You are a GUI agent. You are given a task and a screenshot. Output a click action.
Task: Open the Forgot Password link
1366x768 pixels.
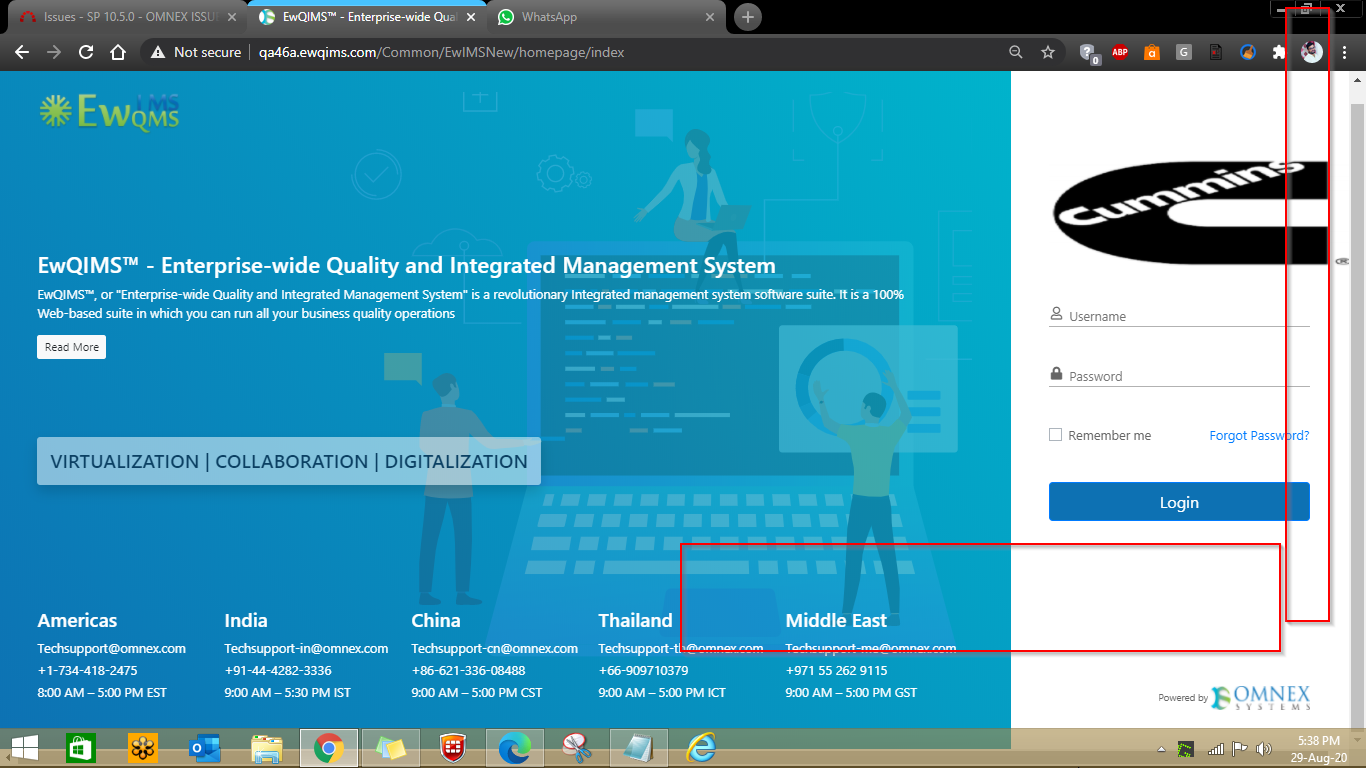pos(1259,435)
